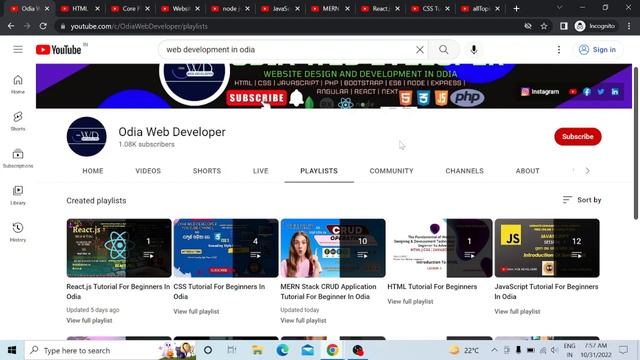Image resolution: width=640 pixels, height=360 pixels.
Task: Launch Microsoft Edge from the taskbar
Action: click(x=282, y=350)
